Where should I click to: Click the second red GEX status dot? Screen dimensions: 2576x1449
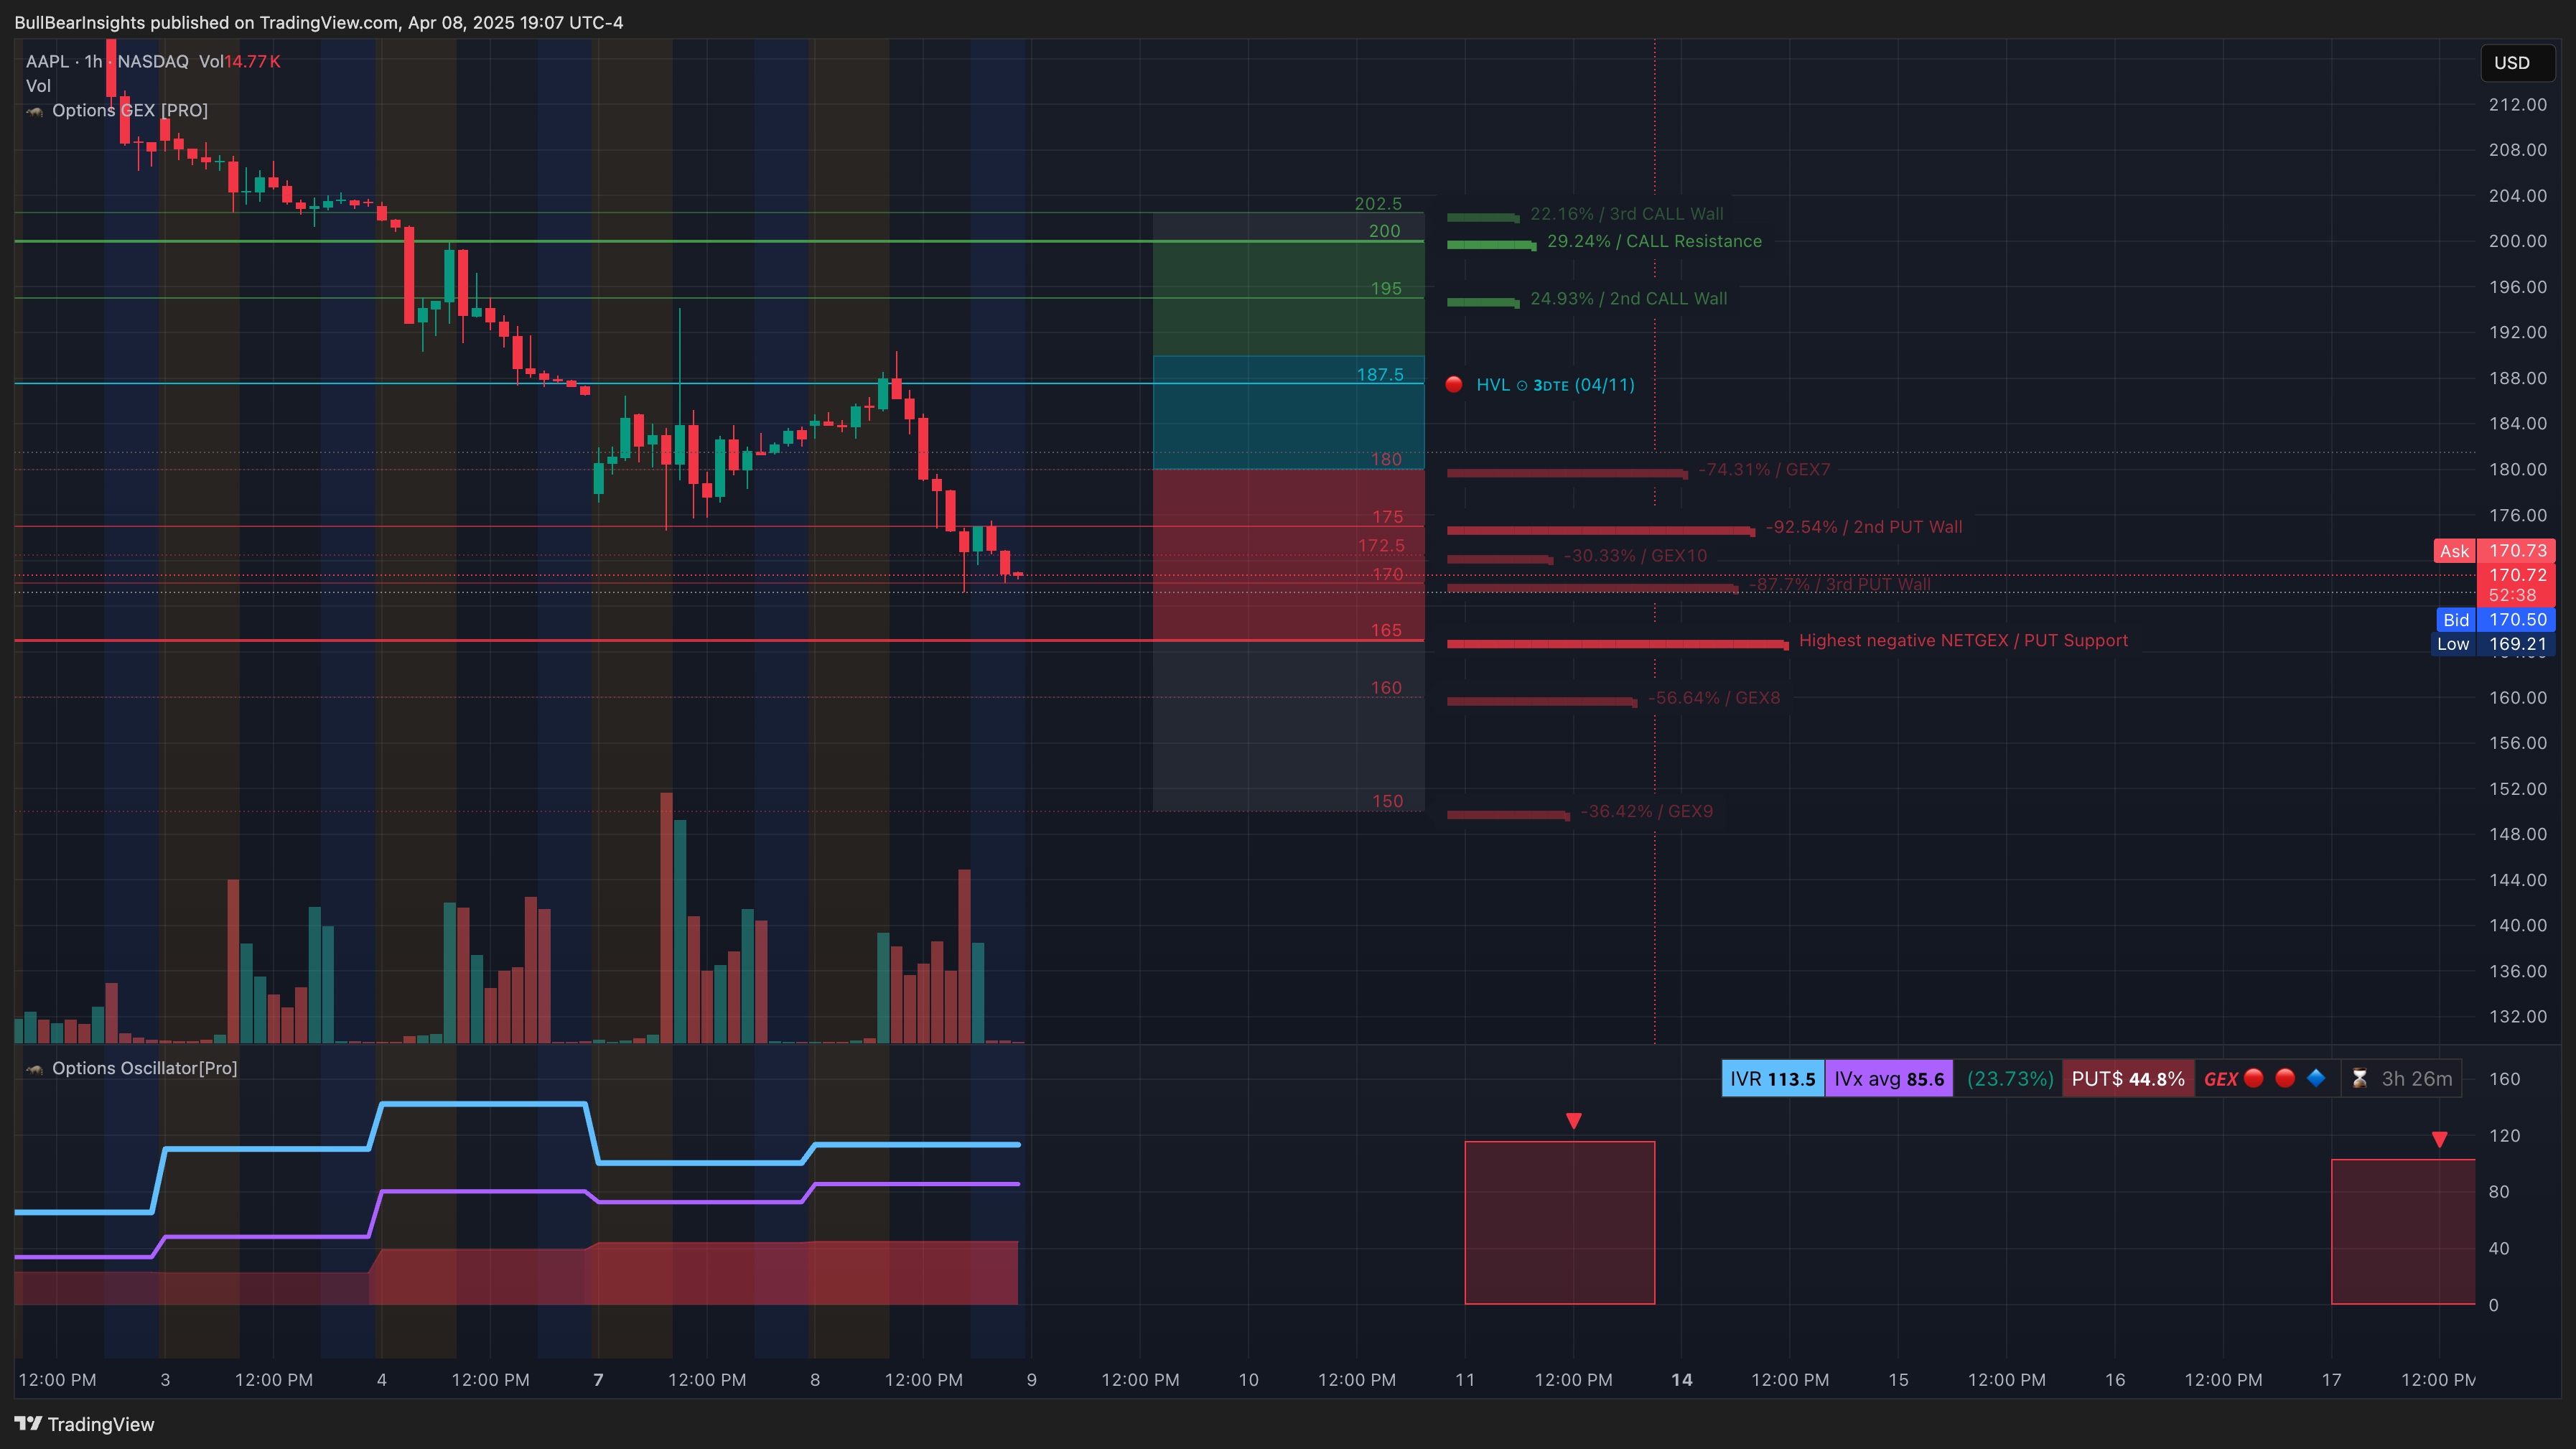(2285, 1078)
